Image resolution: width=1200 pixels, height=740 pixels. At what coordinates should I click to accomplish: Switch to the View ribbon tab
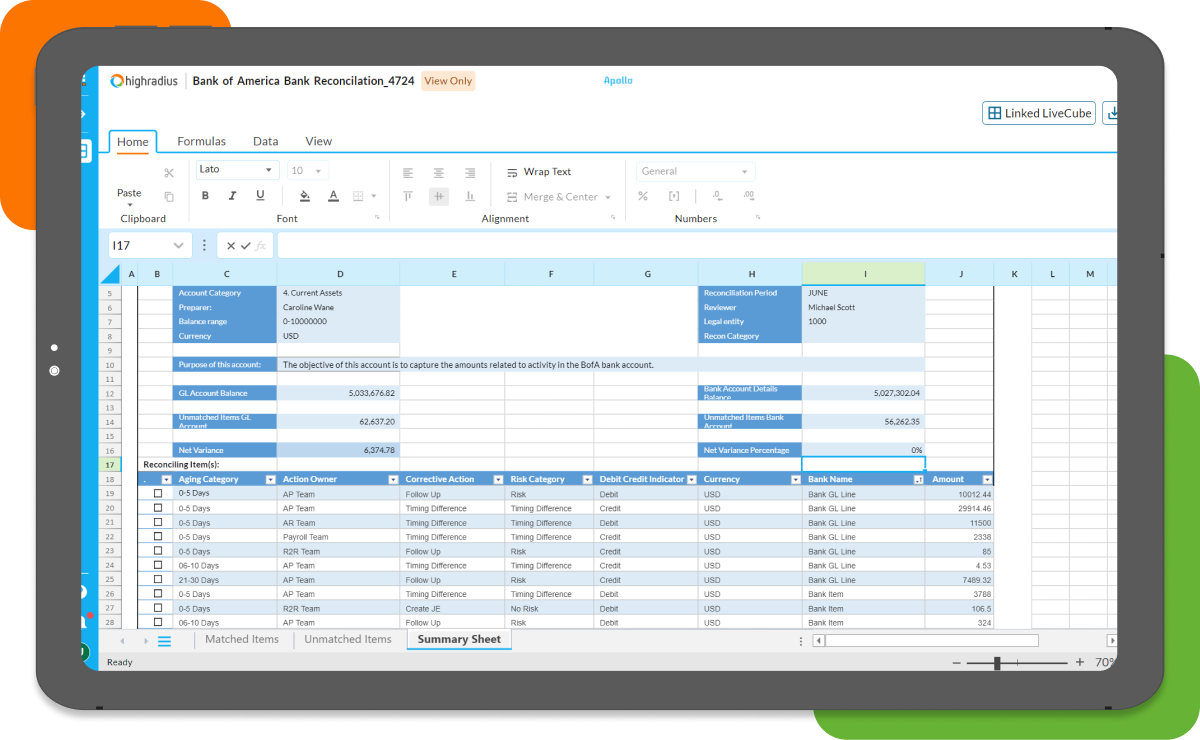[x=318, y=141]
